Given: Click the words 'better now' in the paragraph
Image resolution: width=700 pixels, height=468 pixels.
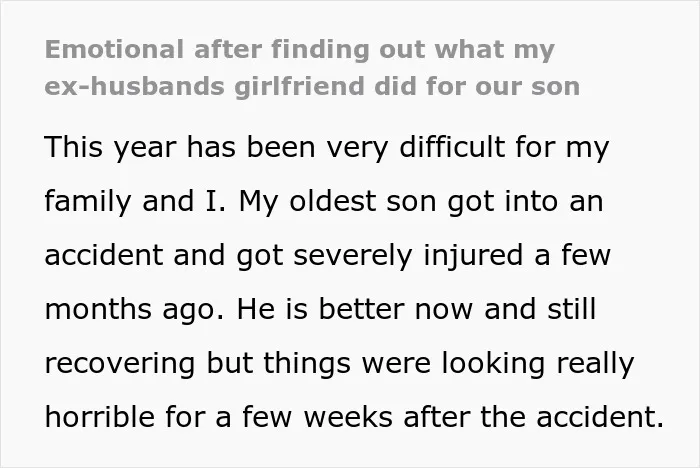Looking at the screenshot, I should coord(396,309).
